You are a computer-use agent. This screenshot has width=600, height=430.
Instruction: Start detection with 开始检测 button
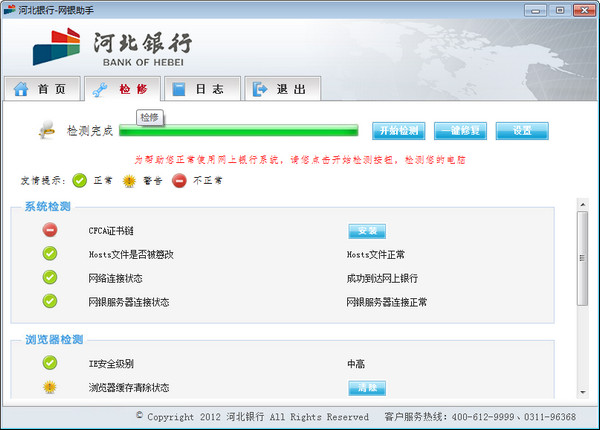(398, 131)
